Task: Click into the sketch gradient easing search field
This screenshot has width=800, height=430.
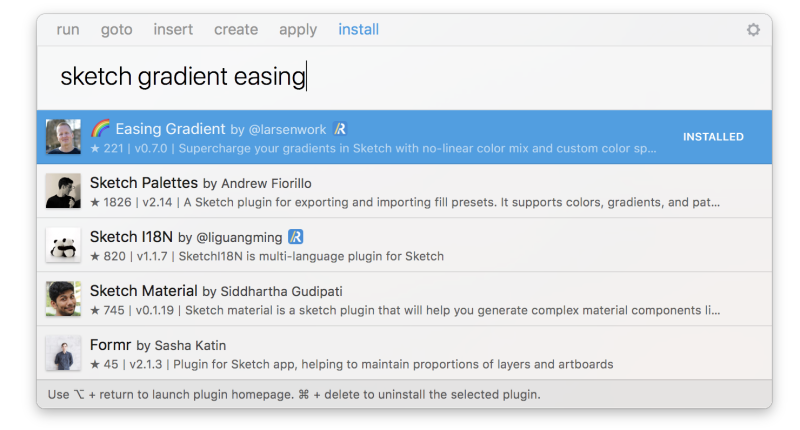Action: coord(404,78)
